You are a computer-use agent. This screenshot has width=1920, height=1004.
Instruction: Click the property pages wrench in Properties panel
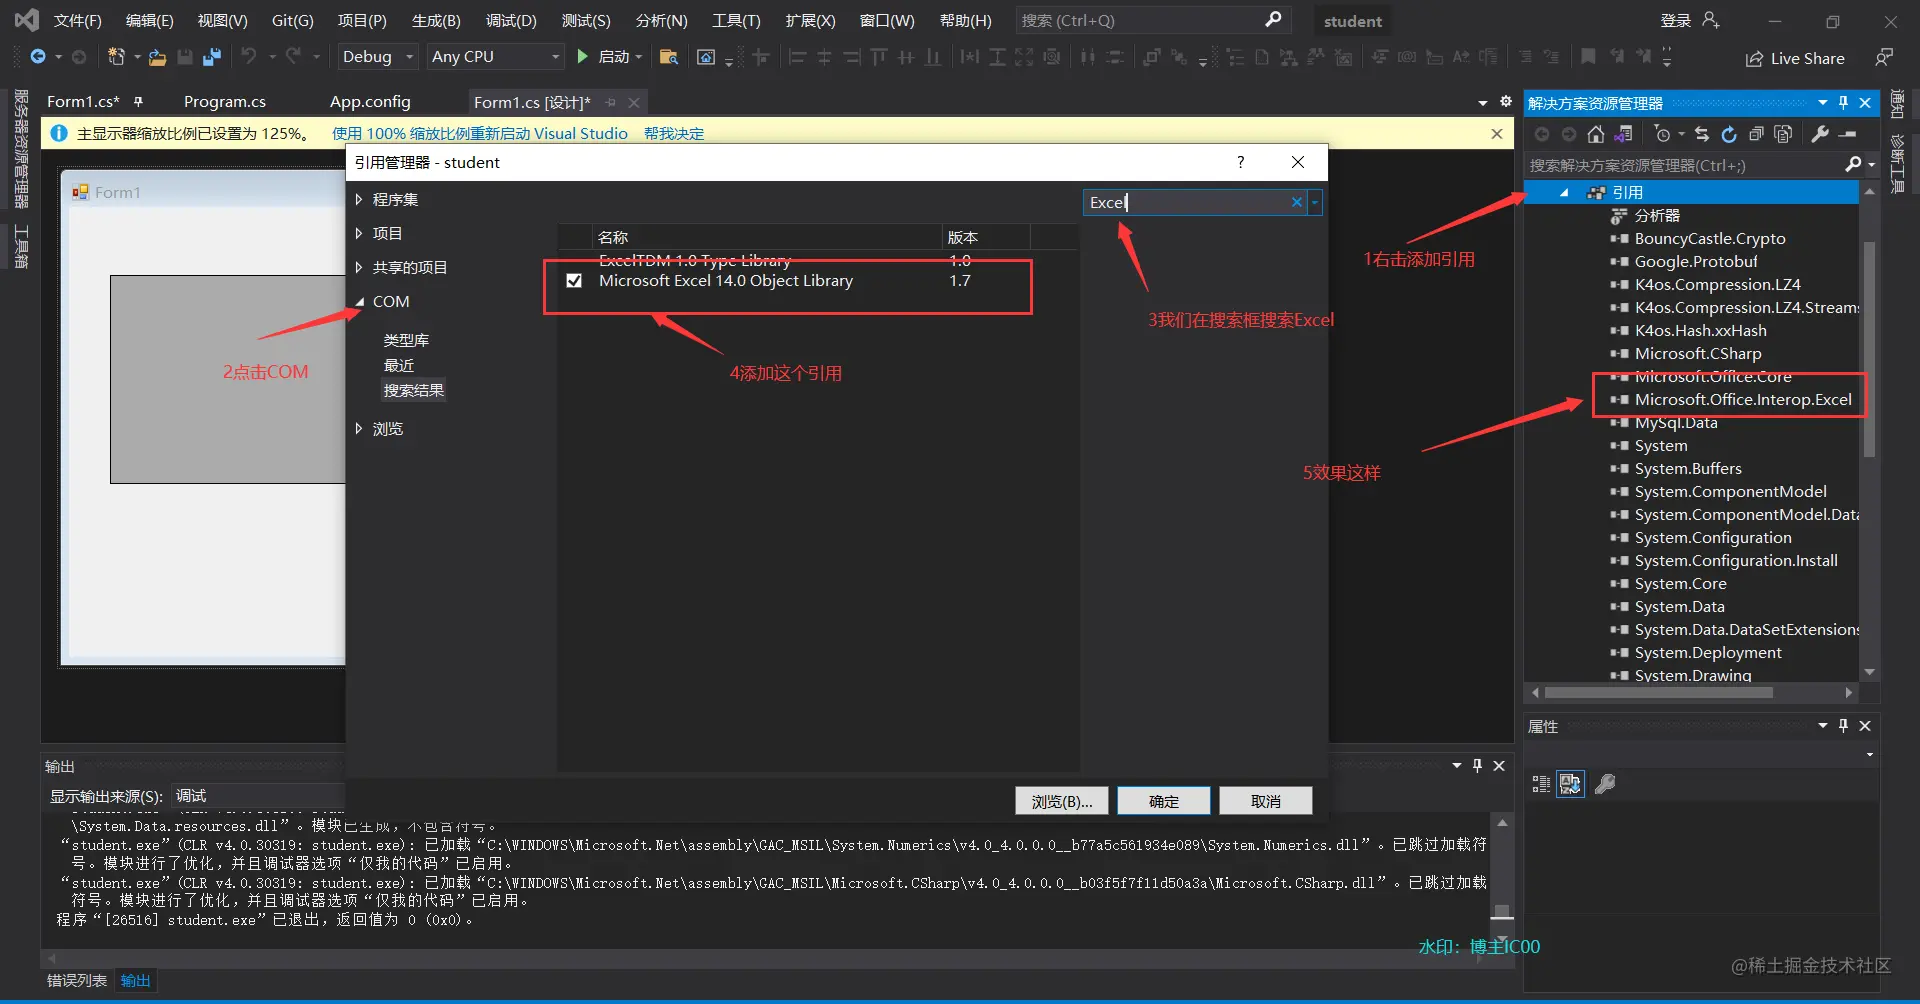tap(1605, 784)
